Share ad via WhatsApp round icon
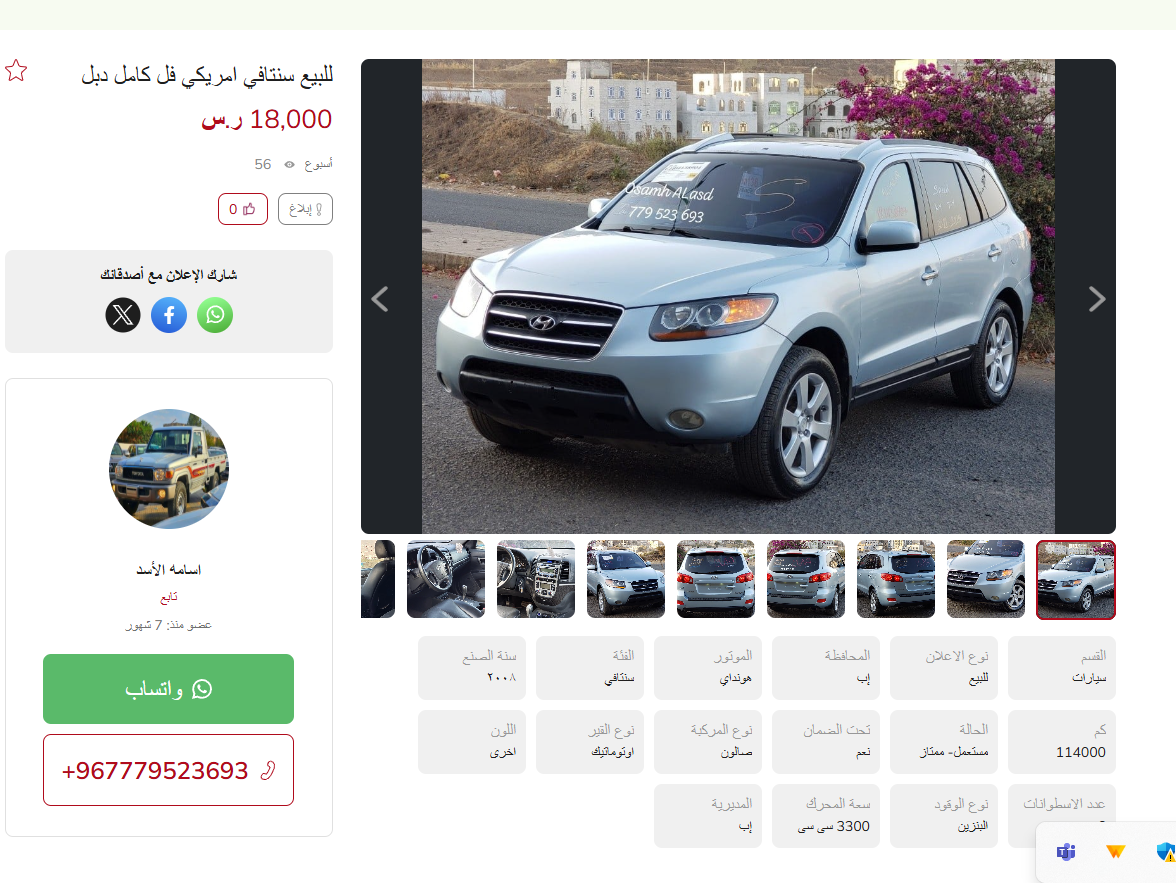 215,315
